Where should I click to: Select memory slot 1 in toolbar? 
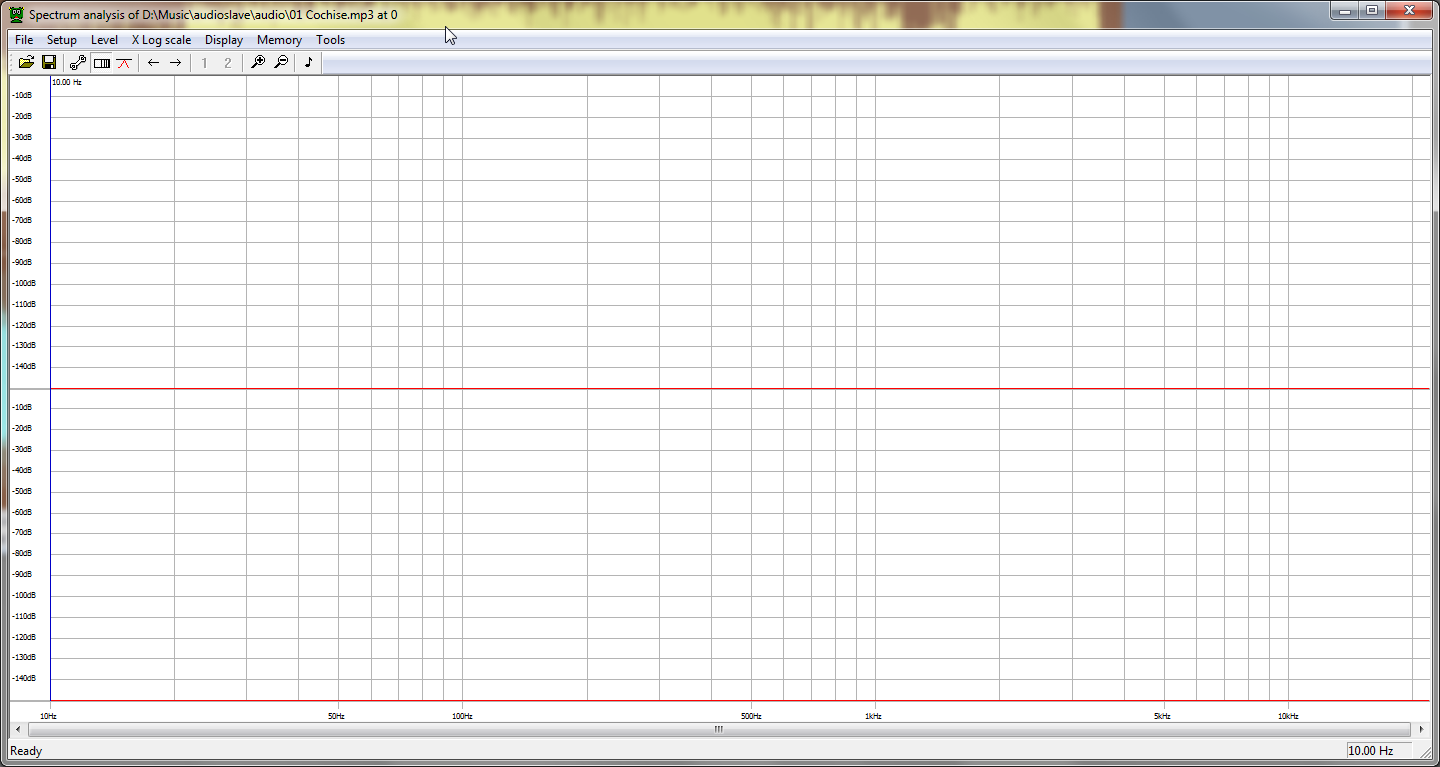(205, 62)
